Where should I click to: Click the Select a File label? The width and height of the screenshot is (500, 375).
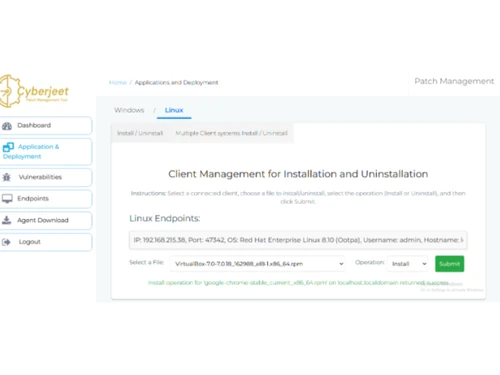click(x=147, y=262)
